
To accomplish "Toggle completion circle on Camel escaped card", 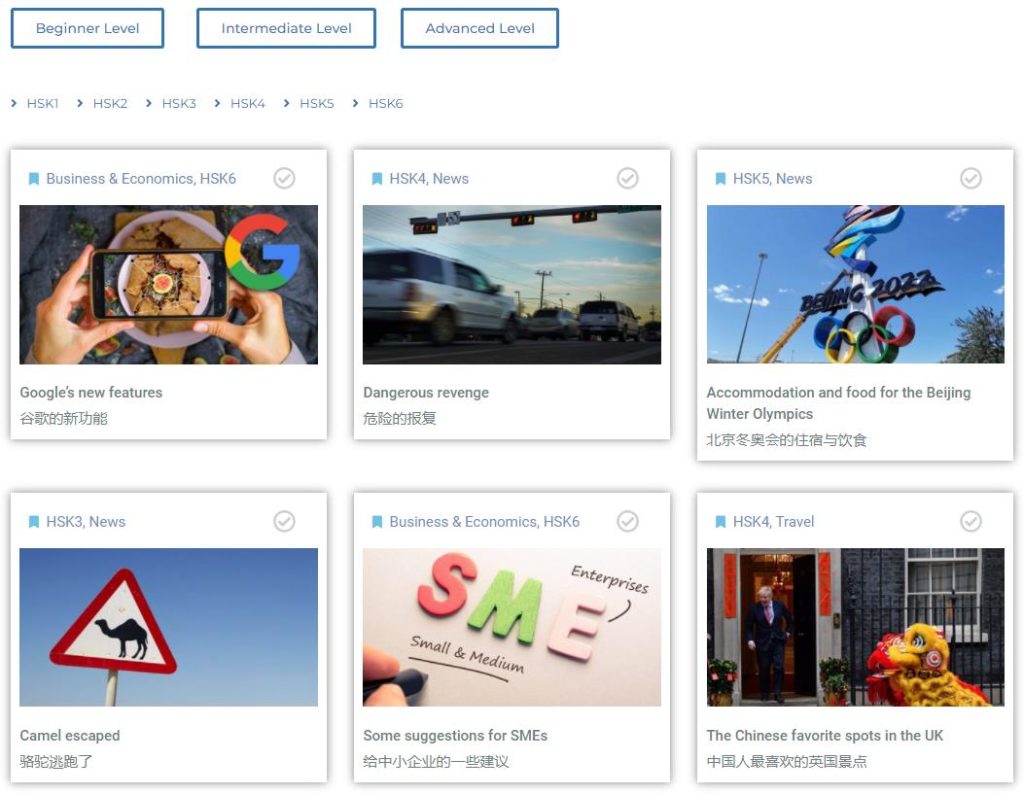I will [284, 521].
